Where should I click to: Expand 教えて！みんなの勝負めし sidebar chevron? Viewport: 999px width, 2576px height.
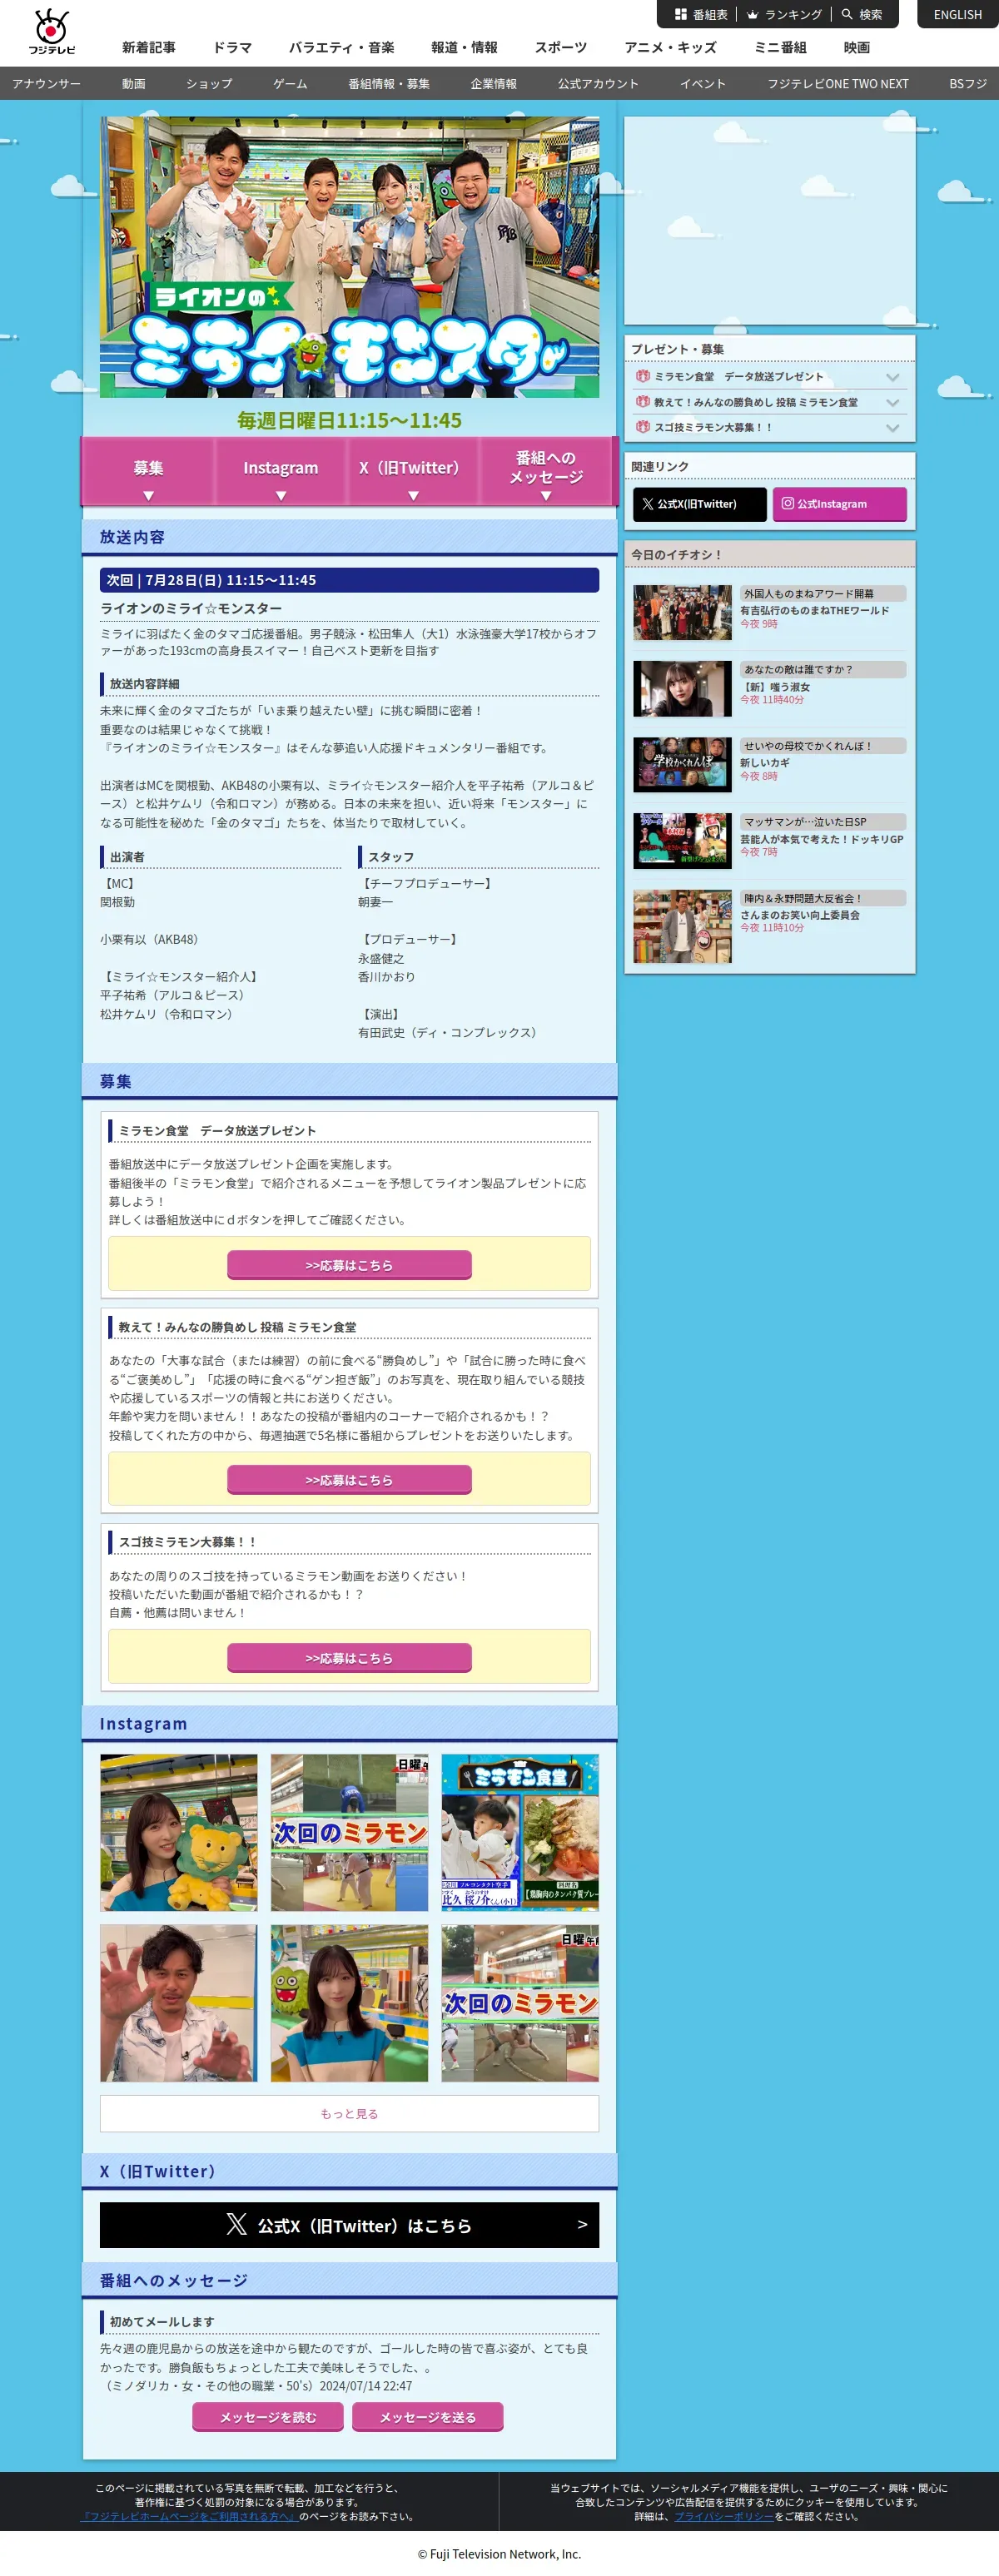pos(893,402)
